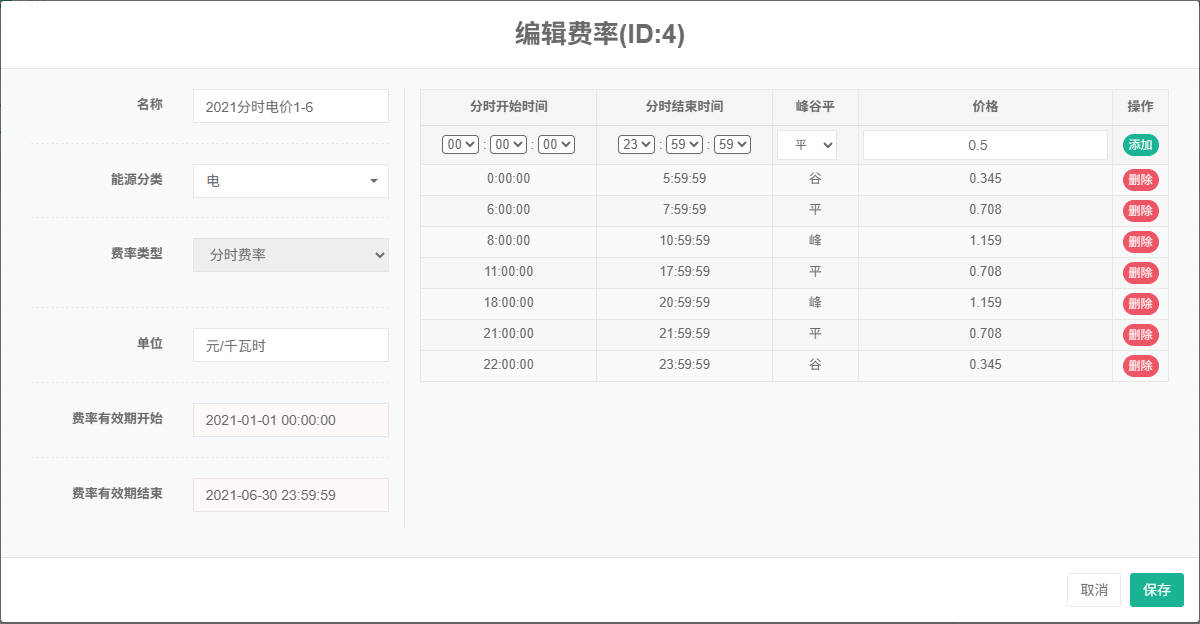Click the 添加 button to add new rate period
Image resolution: width=1200 pixels, height=624 pixels.
click(1140, 144)
